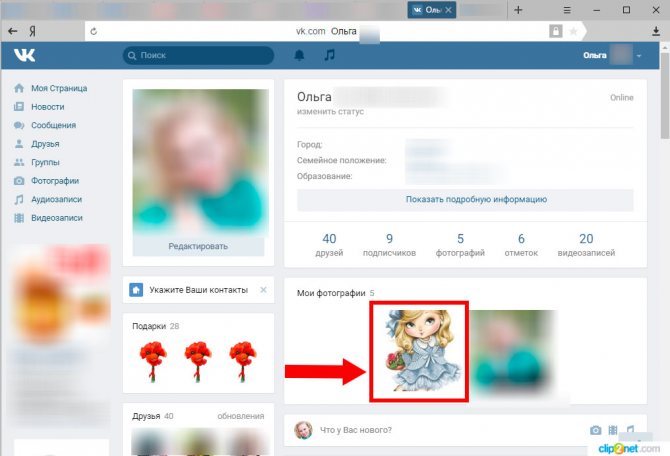The image size is (670, 456).
Task: Click the small avatar in post box
Action: tap(303, 430)
